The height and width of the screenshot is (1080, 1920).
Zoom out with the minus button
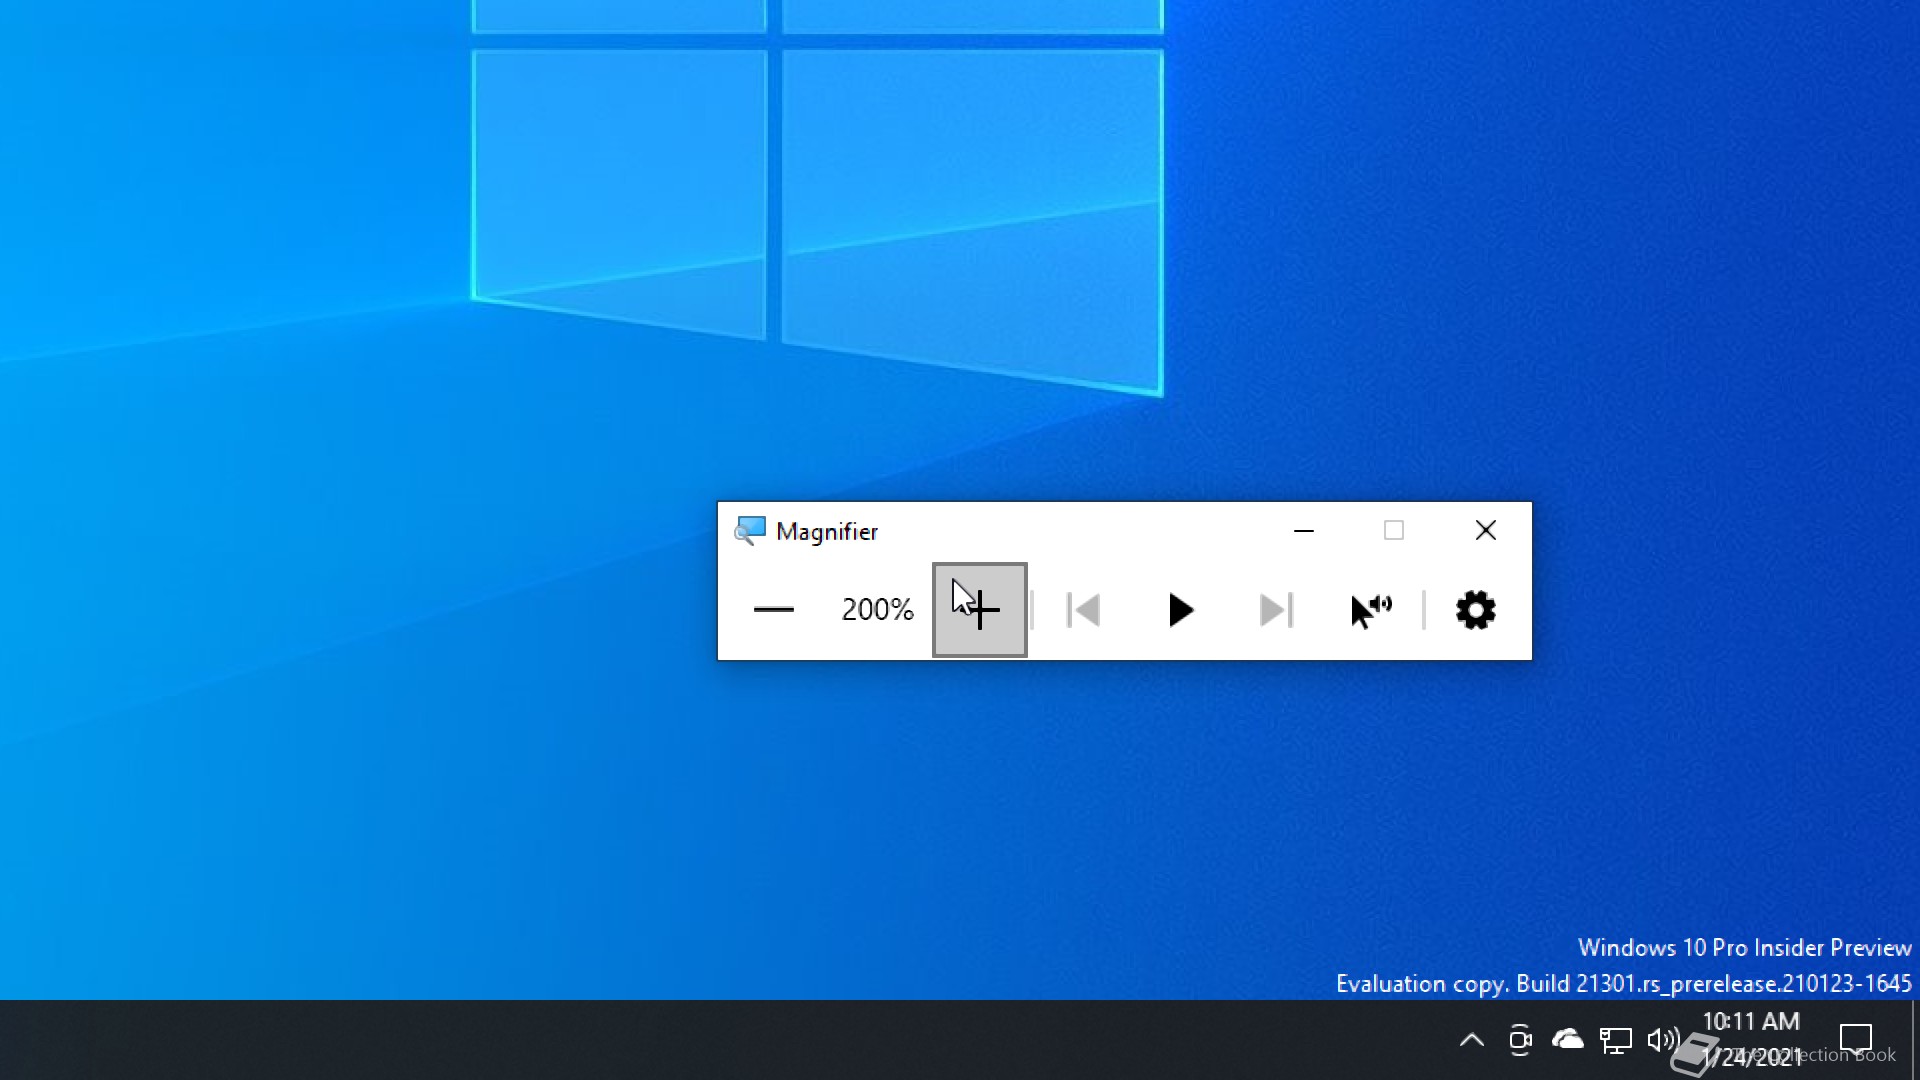[773, 609]
